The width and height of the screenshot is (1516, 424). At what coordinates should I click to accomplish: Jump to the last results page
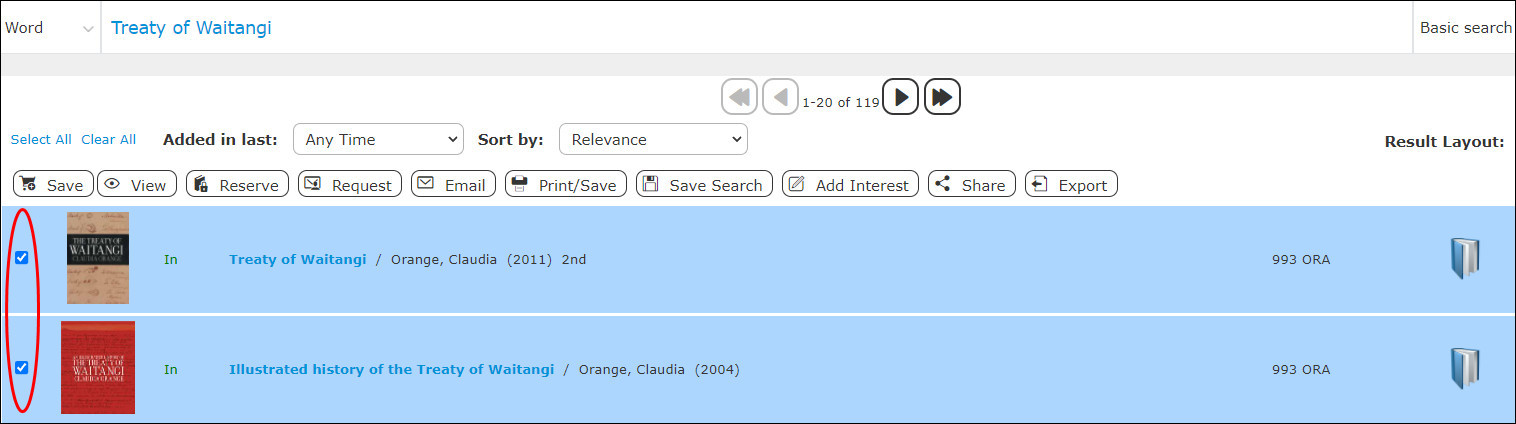point(942,97)
